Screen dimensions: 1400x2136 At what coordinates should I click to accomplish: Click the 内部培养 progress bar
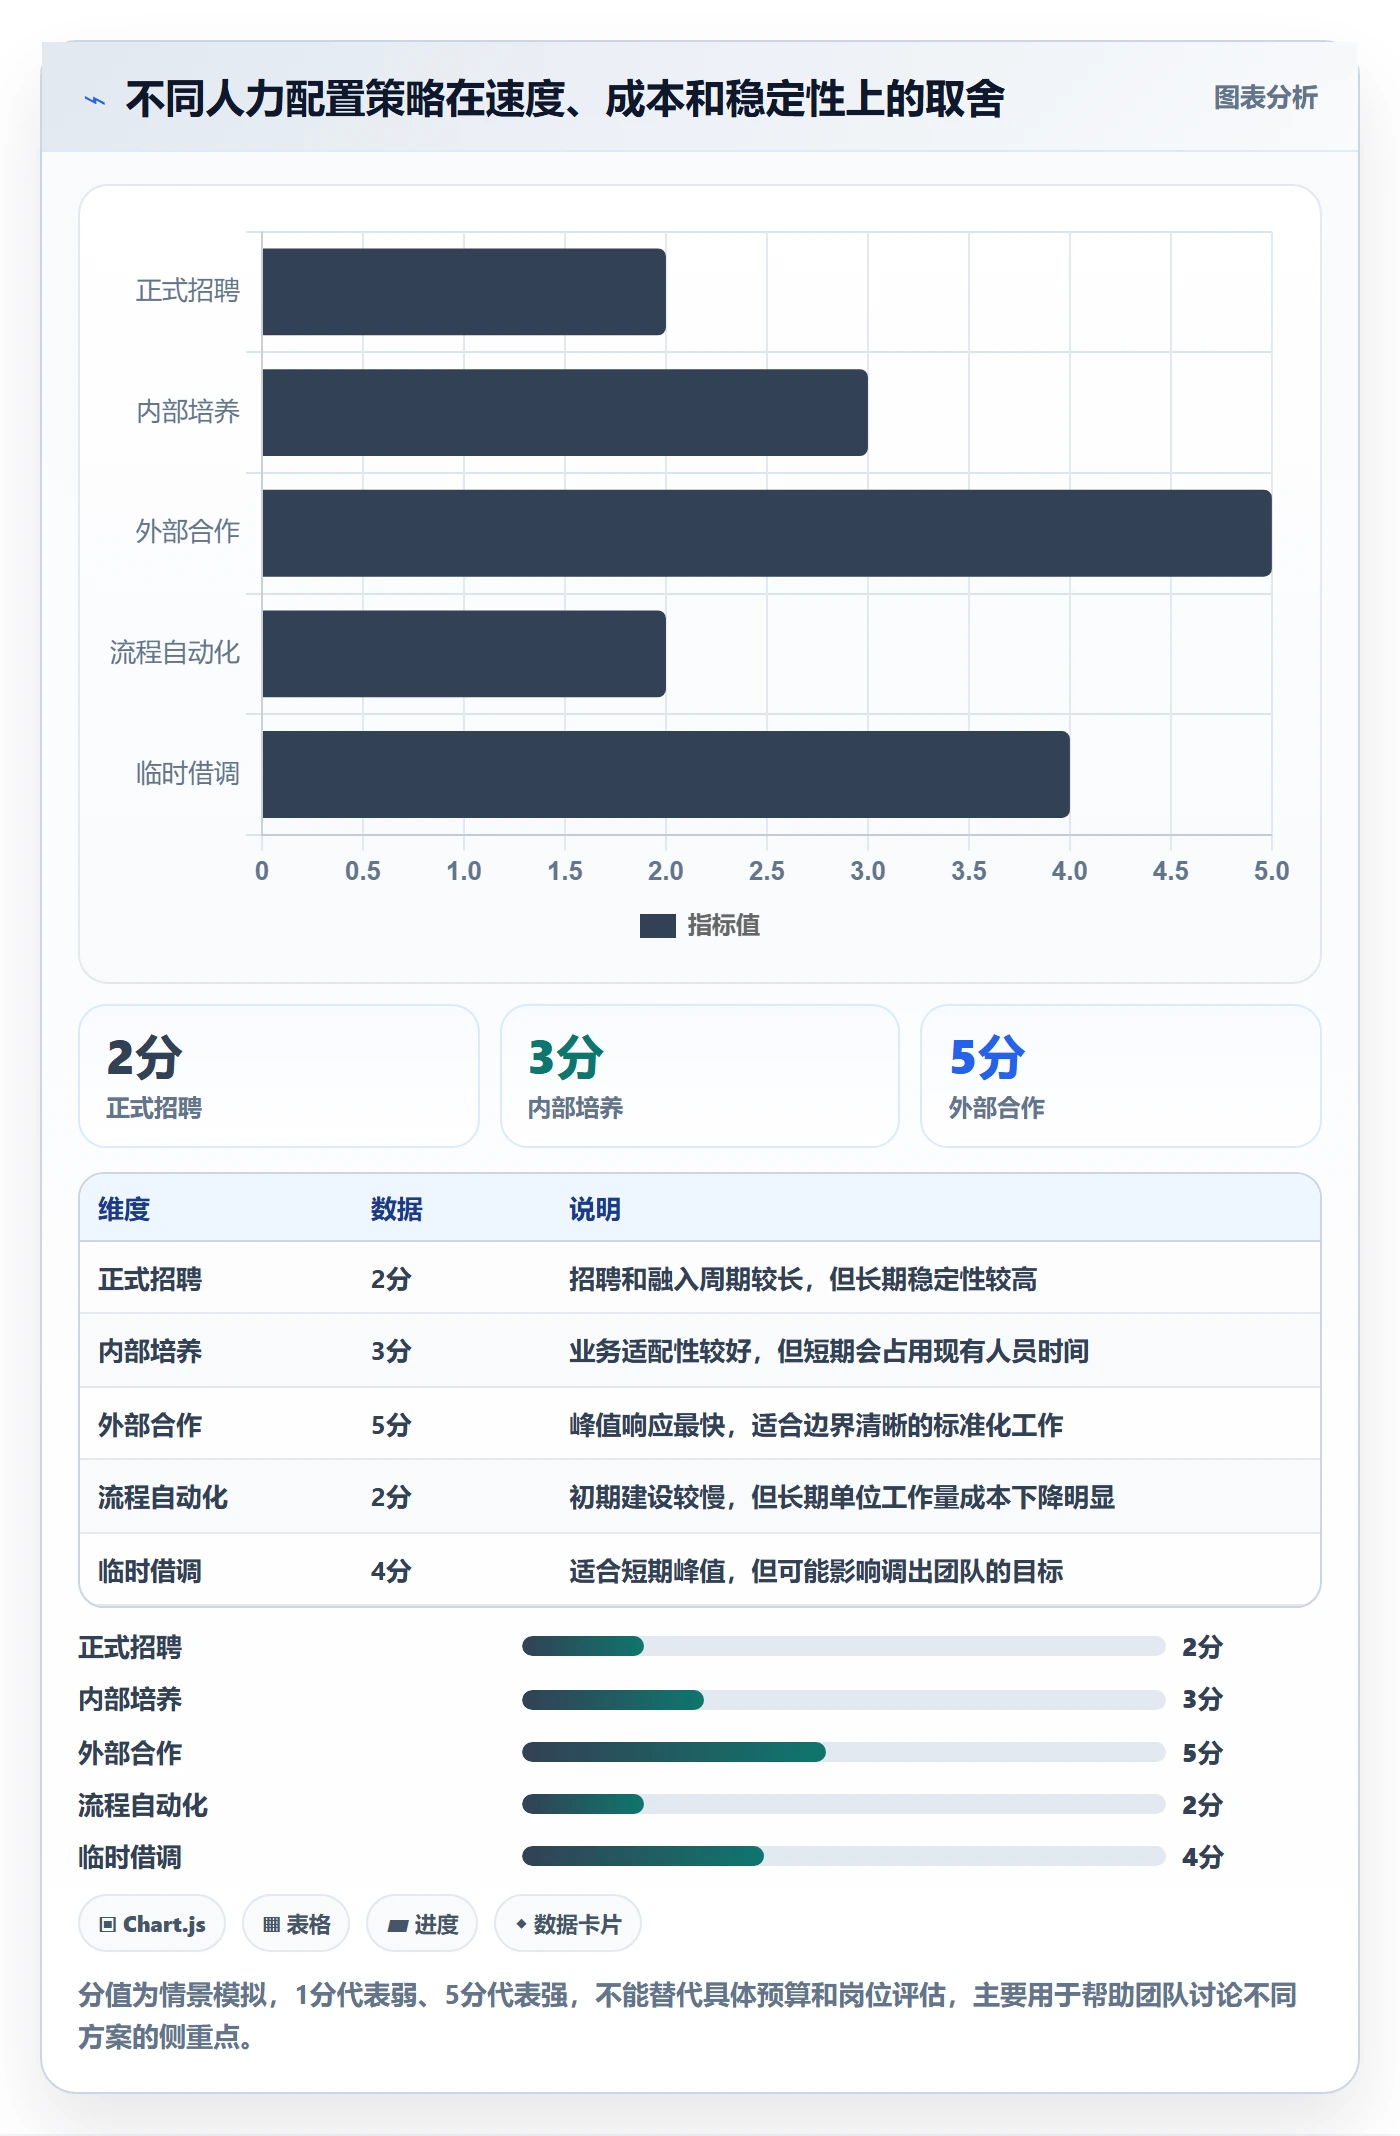(x=843, y=1699)
